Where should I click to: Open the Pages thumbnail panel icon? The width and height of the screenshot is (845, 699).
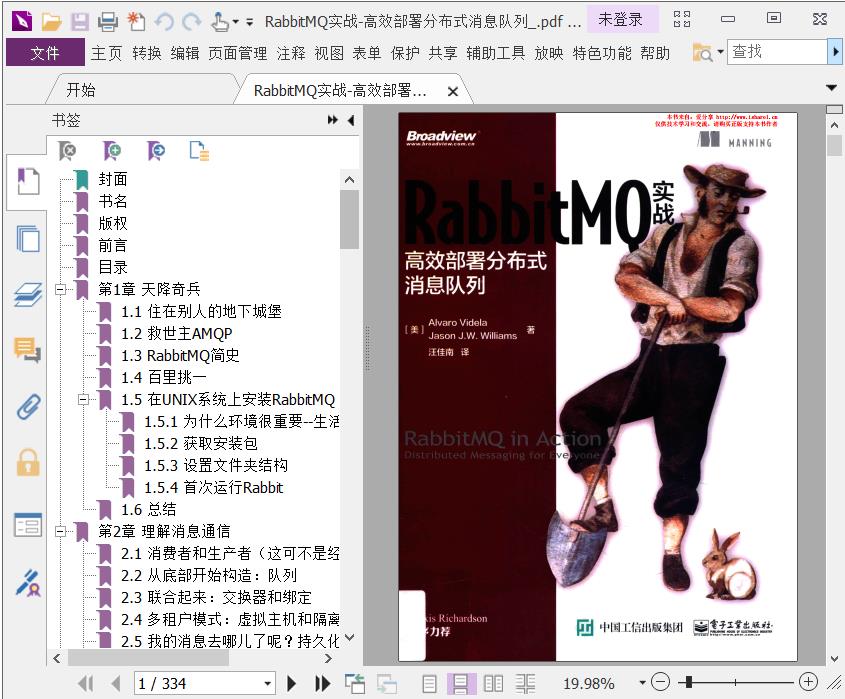pos(28,239)
